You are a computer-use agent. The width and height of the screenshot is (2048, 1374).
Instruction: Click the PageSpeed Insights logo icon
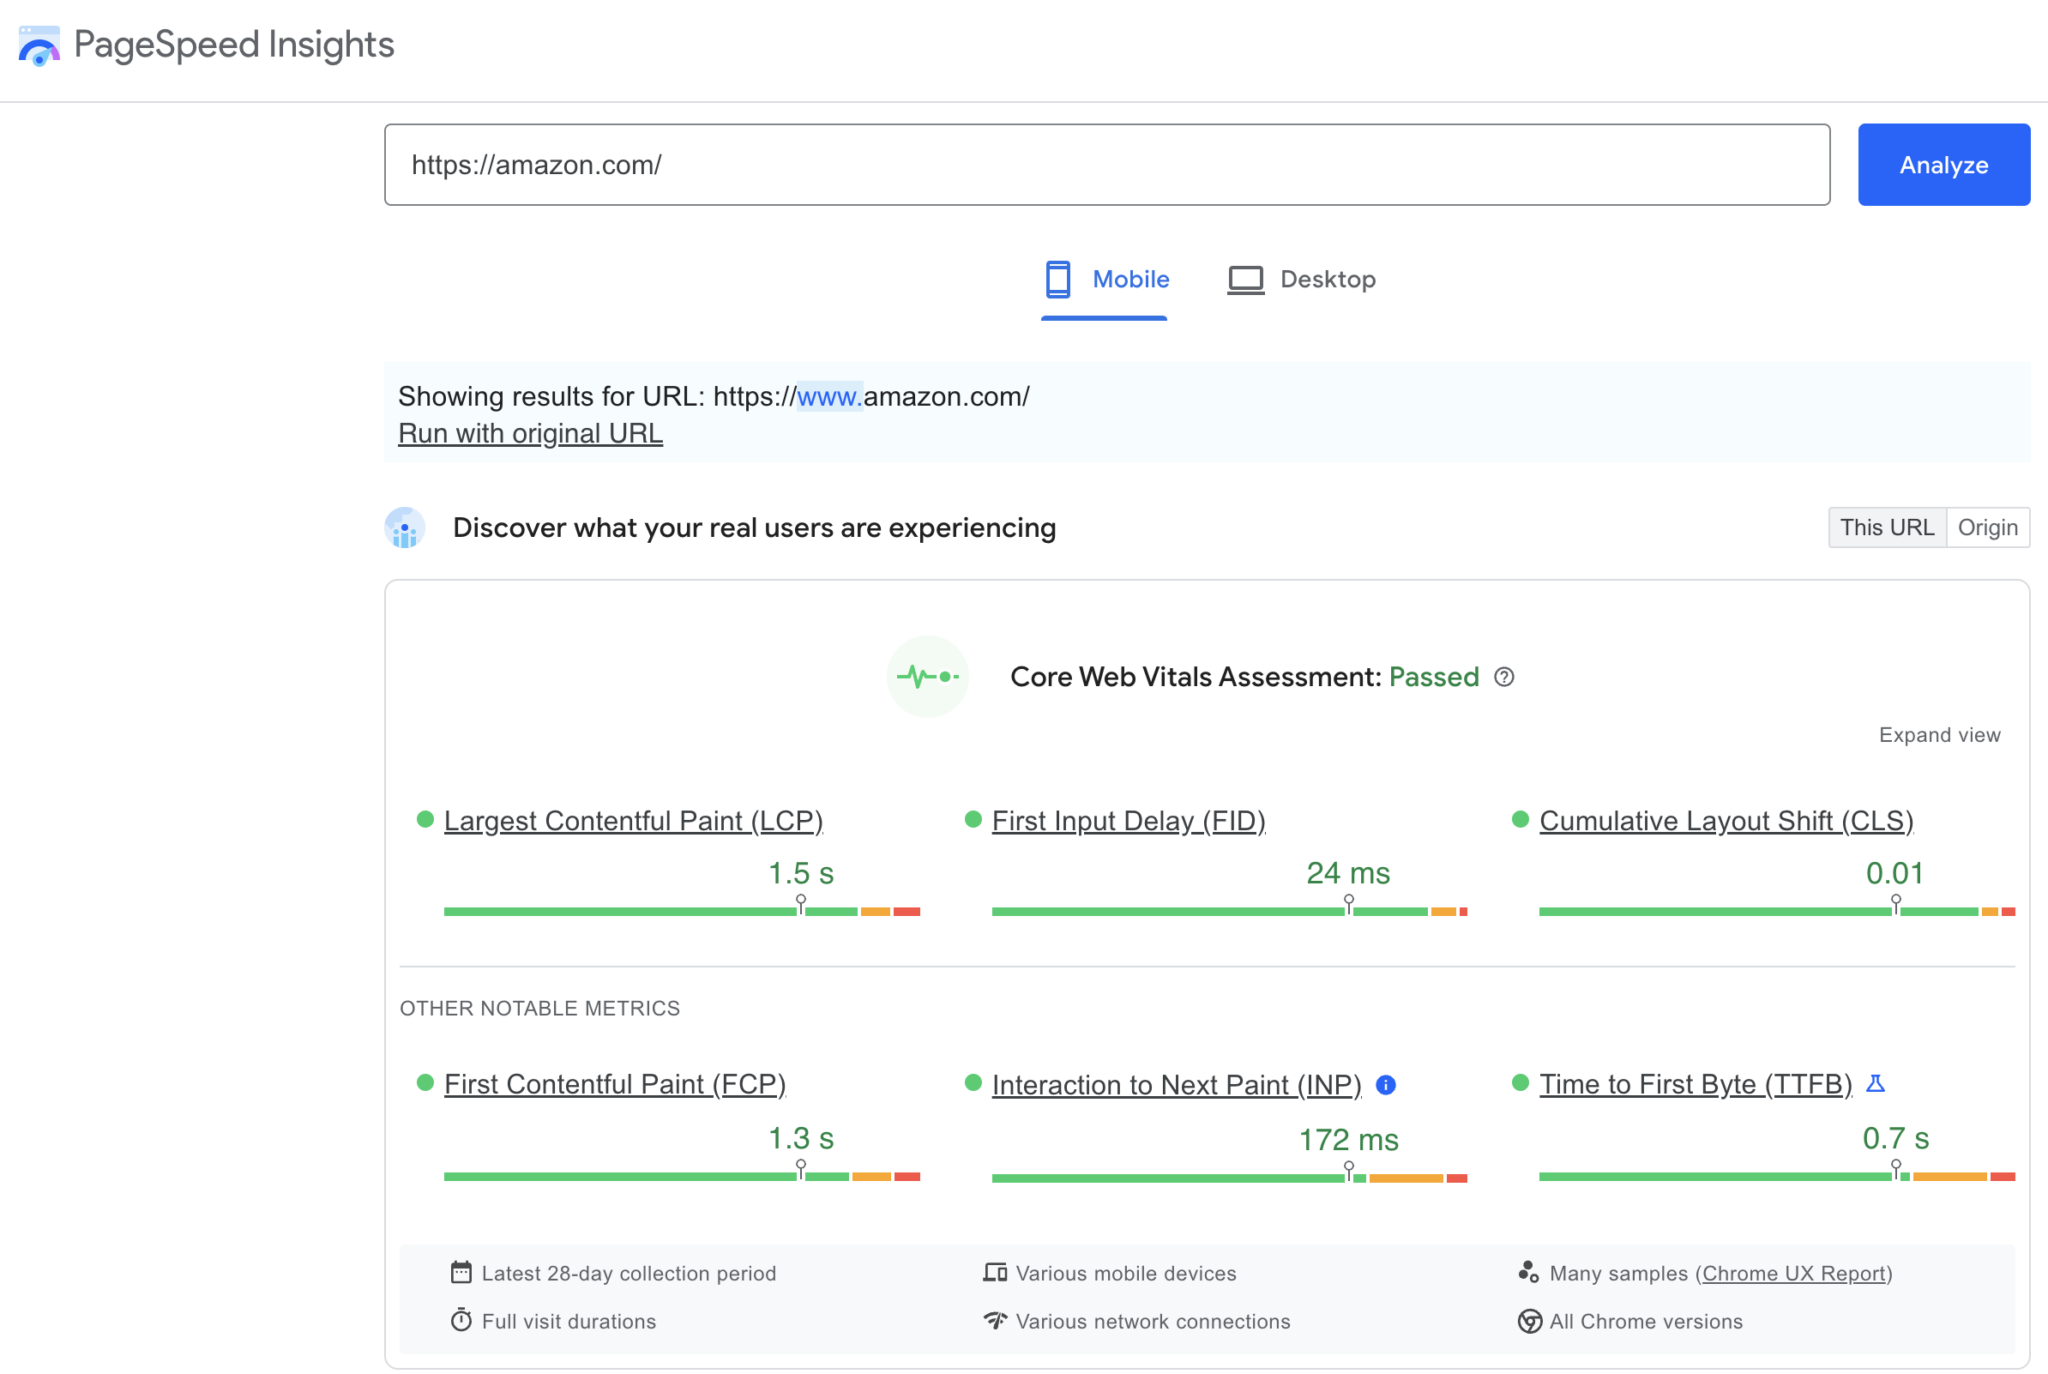click(38, 46)
